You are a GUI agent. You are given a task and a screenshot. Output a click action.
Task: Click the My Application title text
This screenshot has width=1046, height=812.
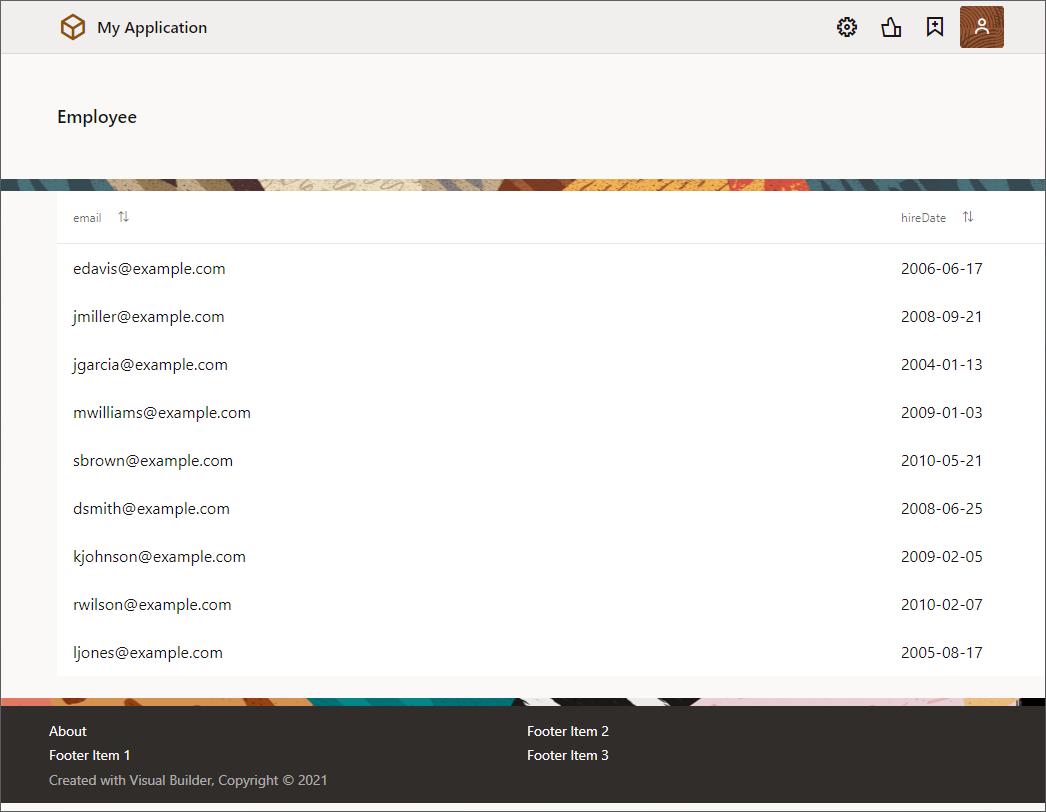pyautogui.click(x=152, y=28)
